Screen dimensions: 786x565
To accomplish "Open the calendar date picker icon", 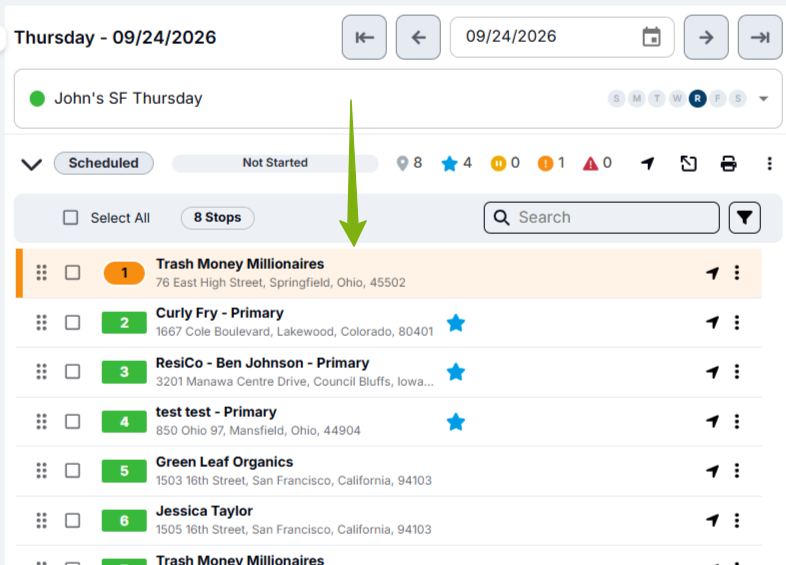I will [x=651, y=37].
